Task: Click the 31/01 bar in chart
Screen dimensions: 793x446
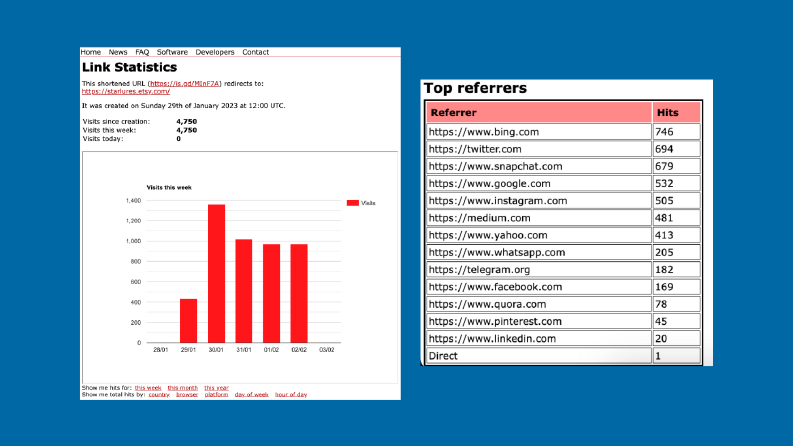Action: 244,291
